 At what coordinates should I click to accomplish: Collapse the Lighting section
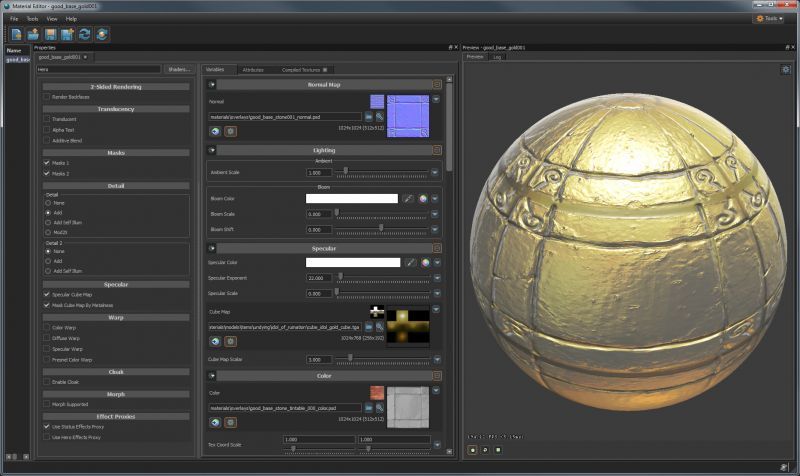point(212,150)
